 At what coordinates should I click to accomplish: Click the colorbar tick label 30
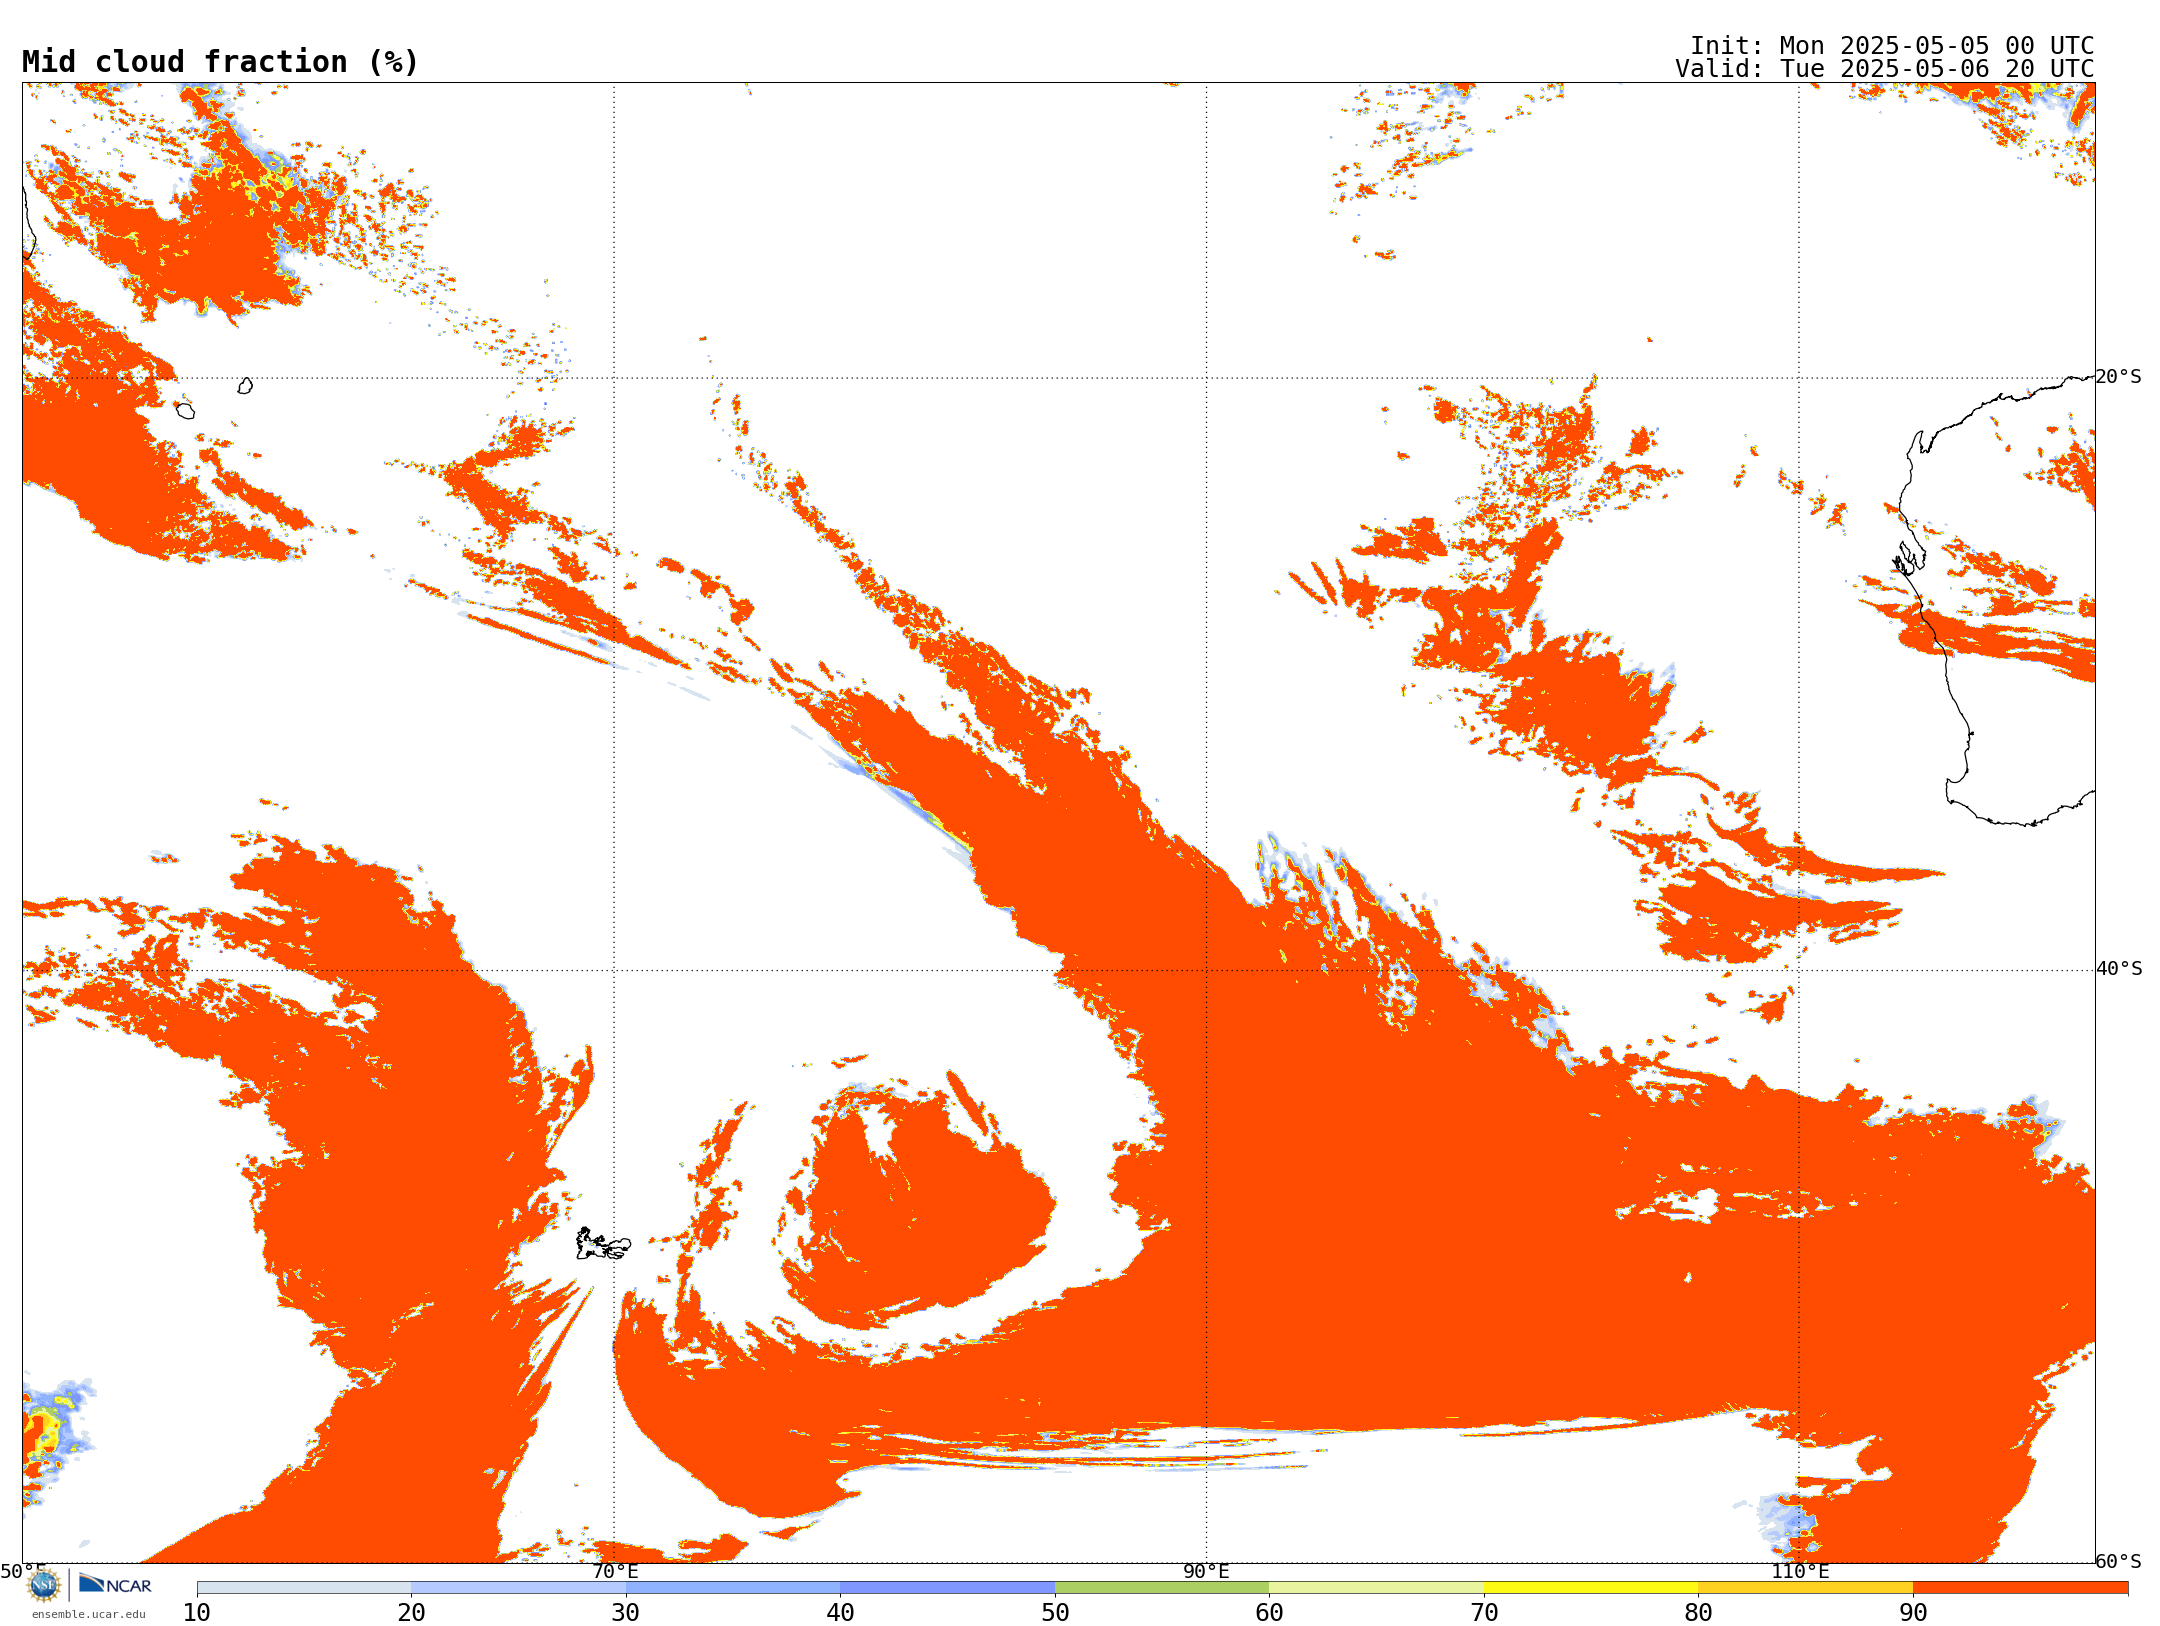pos(626,1613)
